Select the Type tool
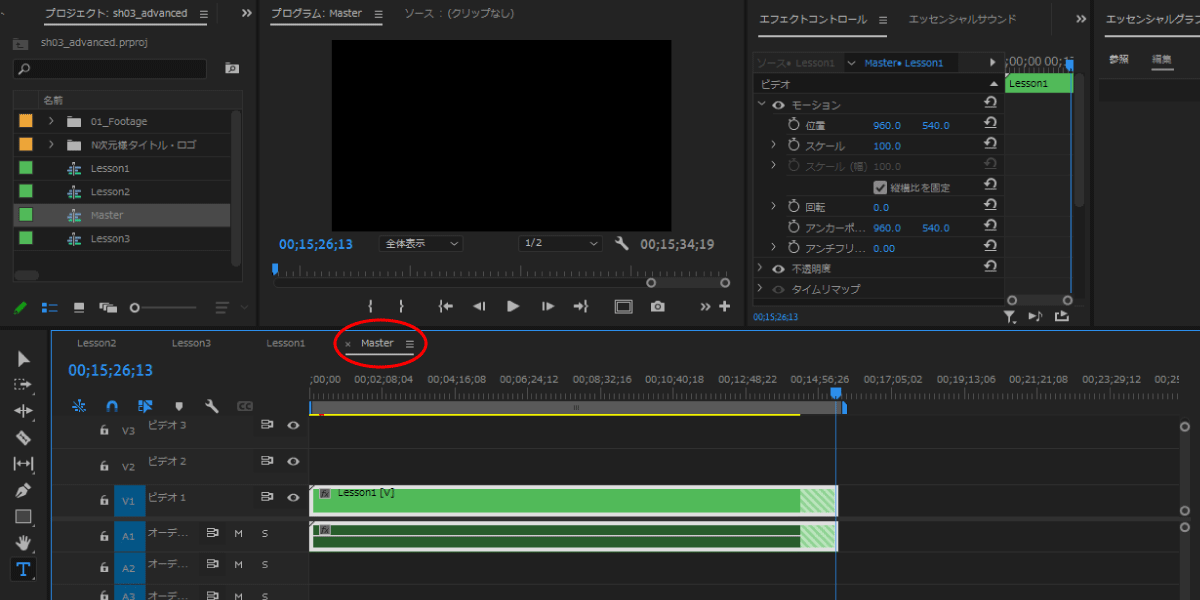This screenshot has width=1200, height=600. [23, 569]
